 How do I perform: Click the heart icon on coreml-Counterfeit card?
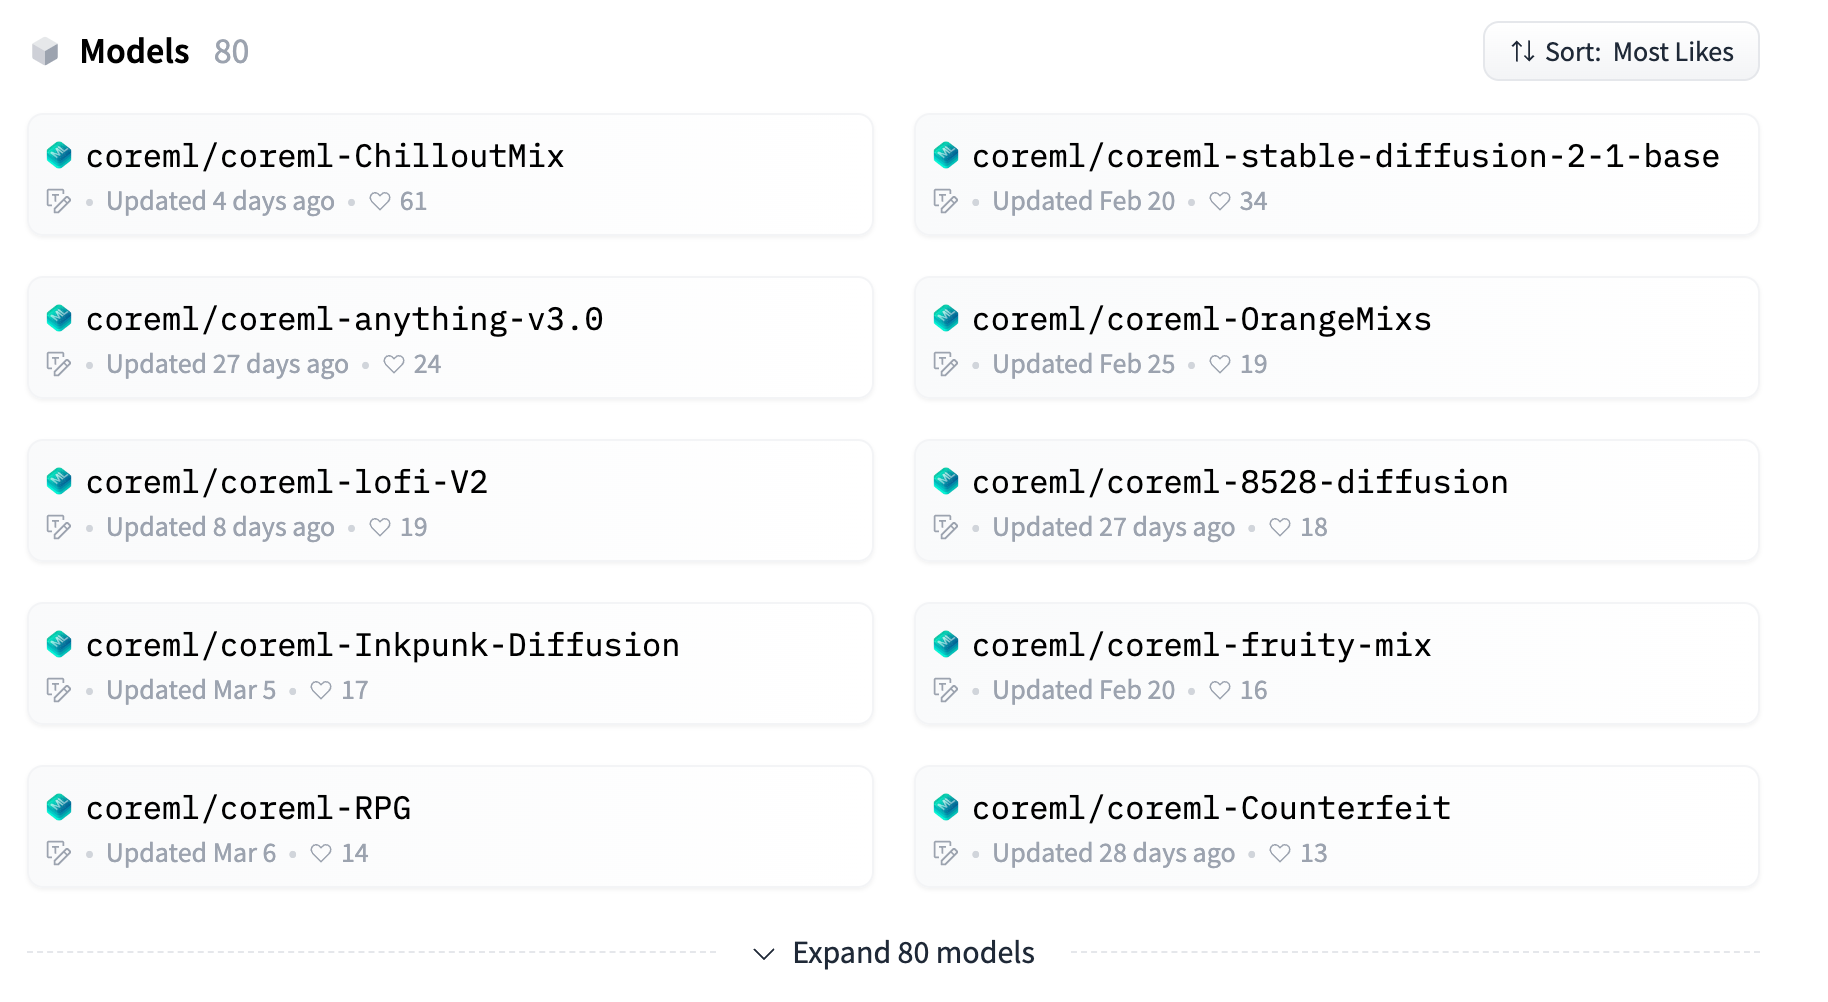(x=1279, y=853)
